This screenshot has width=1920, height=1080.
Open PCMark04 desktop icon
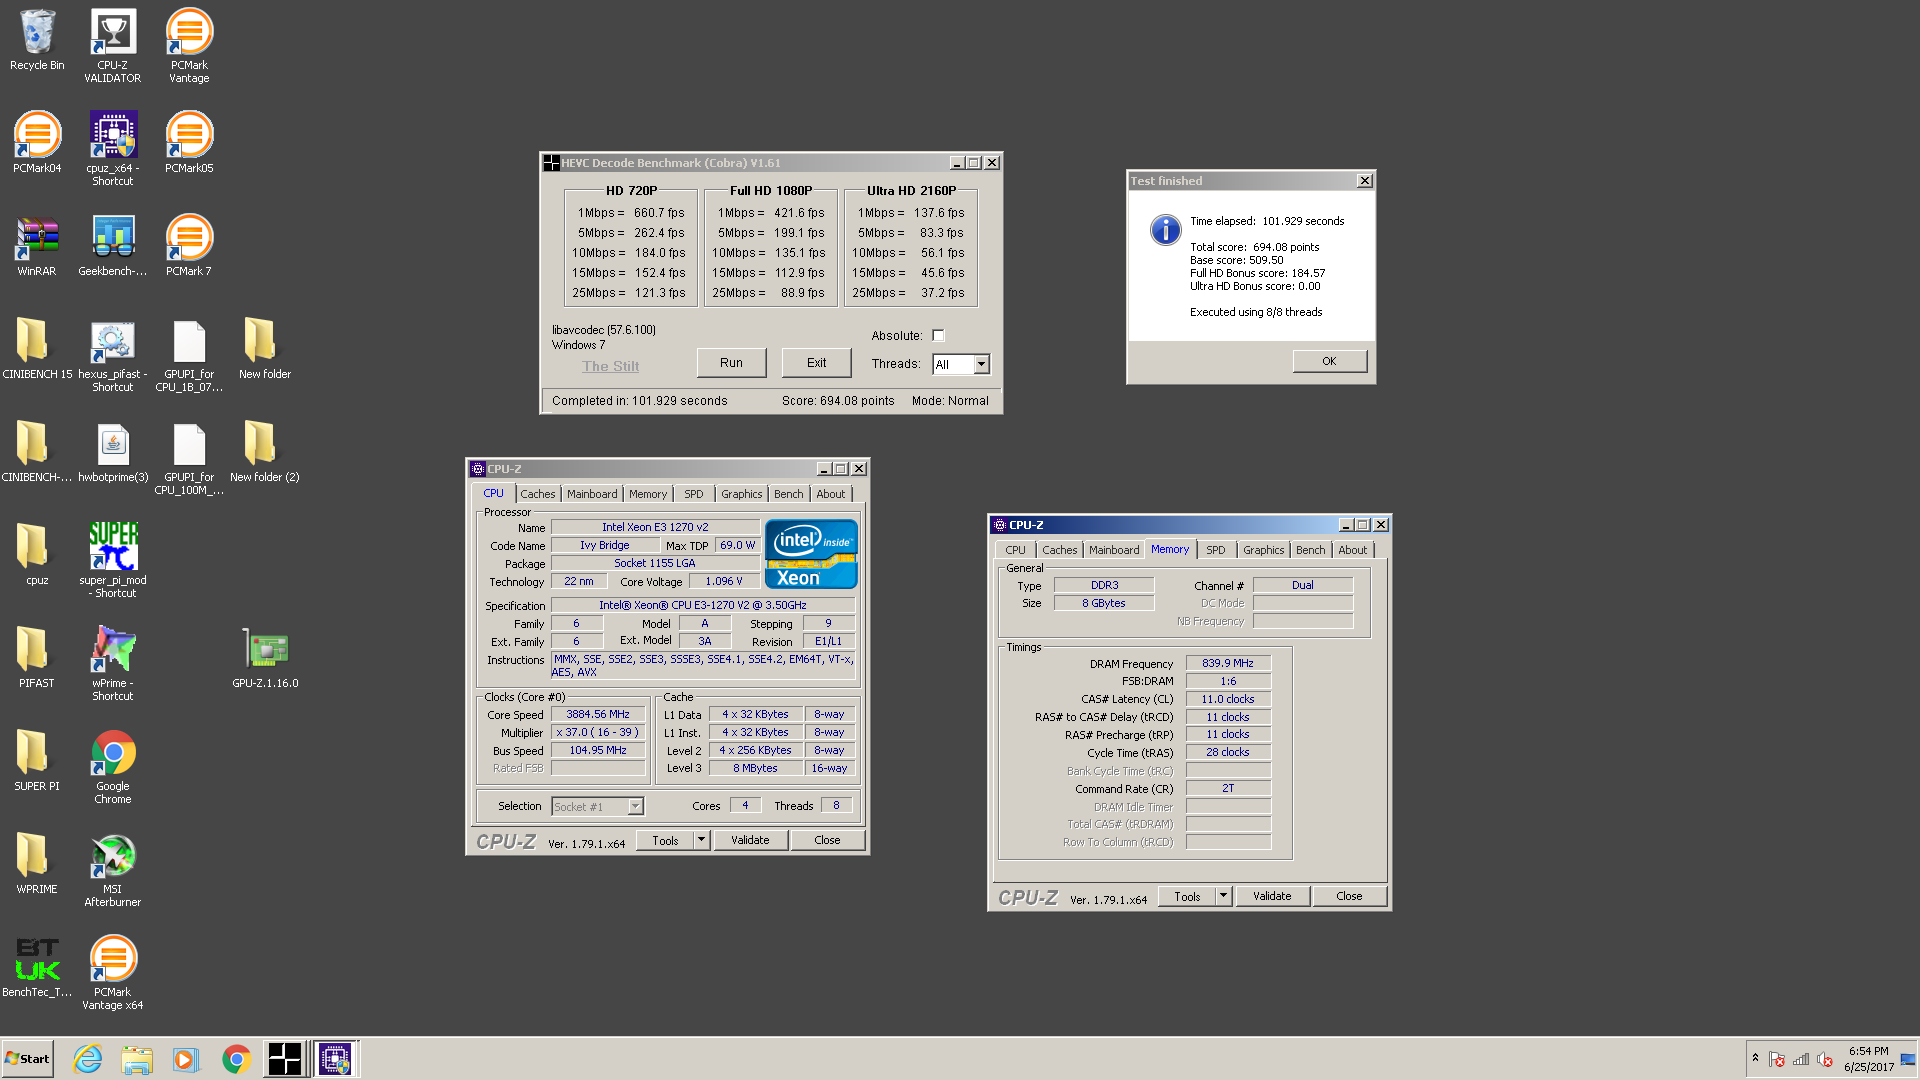click(x=37, y=143)
